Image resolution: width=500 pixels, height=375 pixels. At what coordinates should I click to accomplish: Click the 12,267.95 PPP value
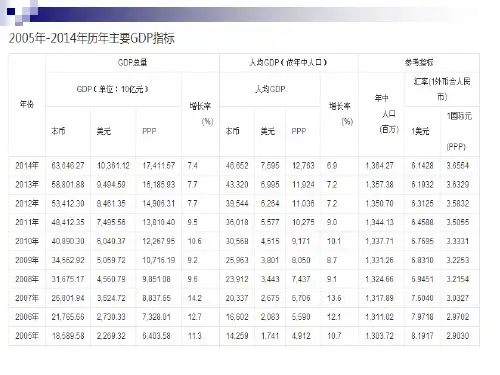(159, 241)
